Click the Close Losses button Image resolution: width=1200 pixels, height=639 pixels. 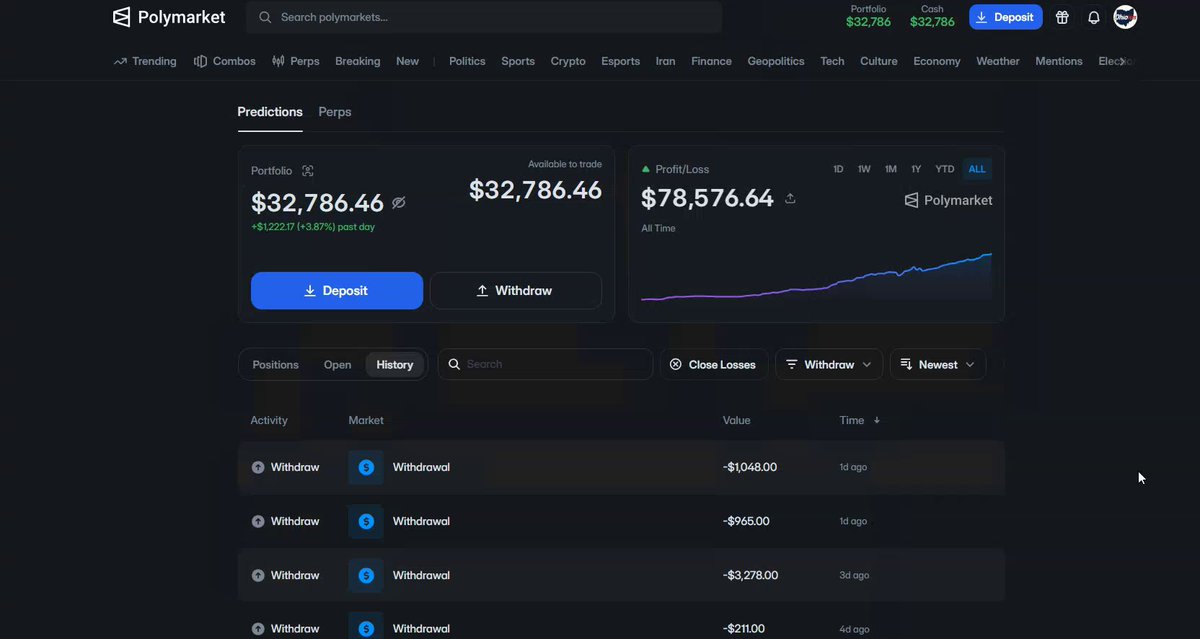(713, 365)
